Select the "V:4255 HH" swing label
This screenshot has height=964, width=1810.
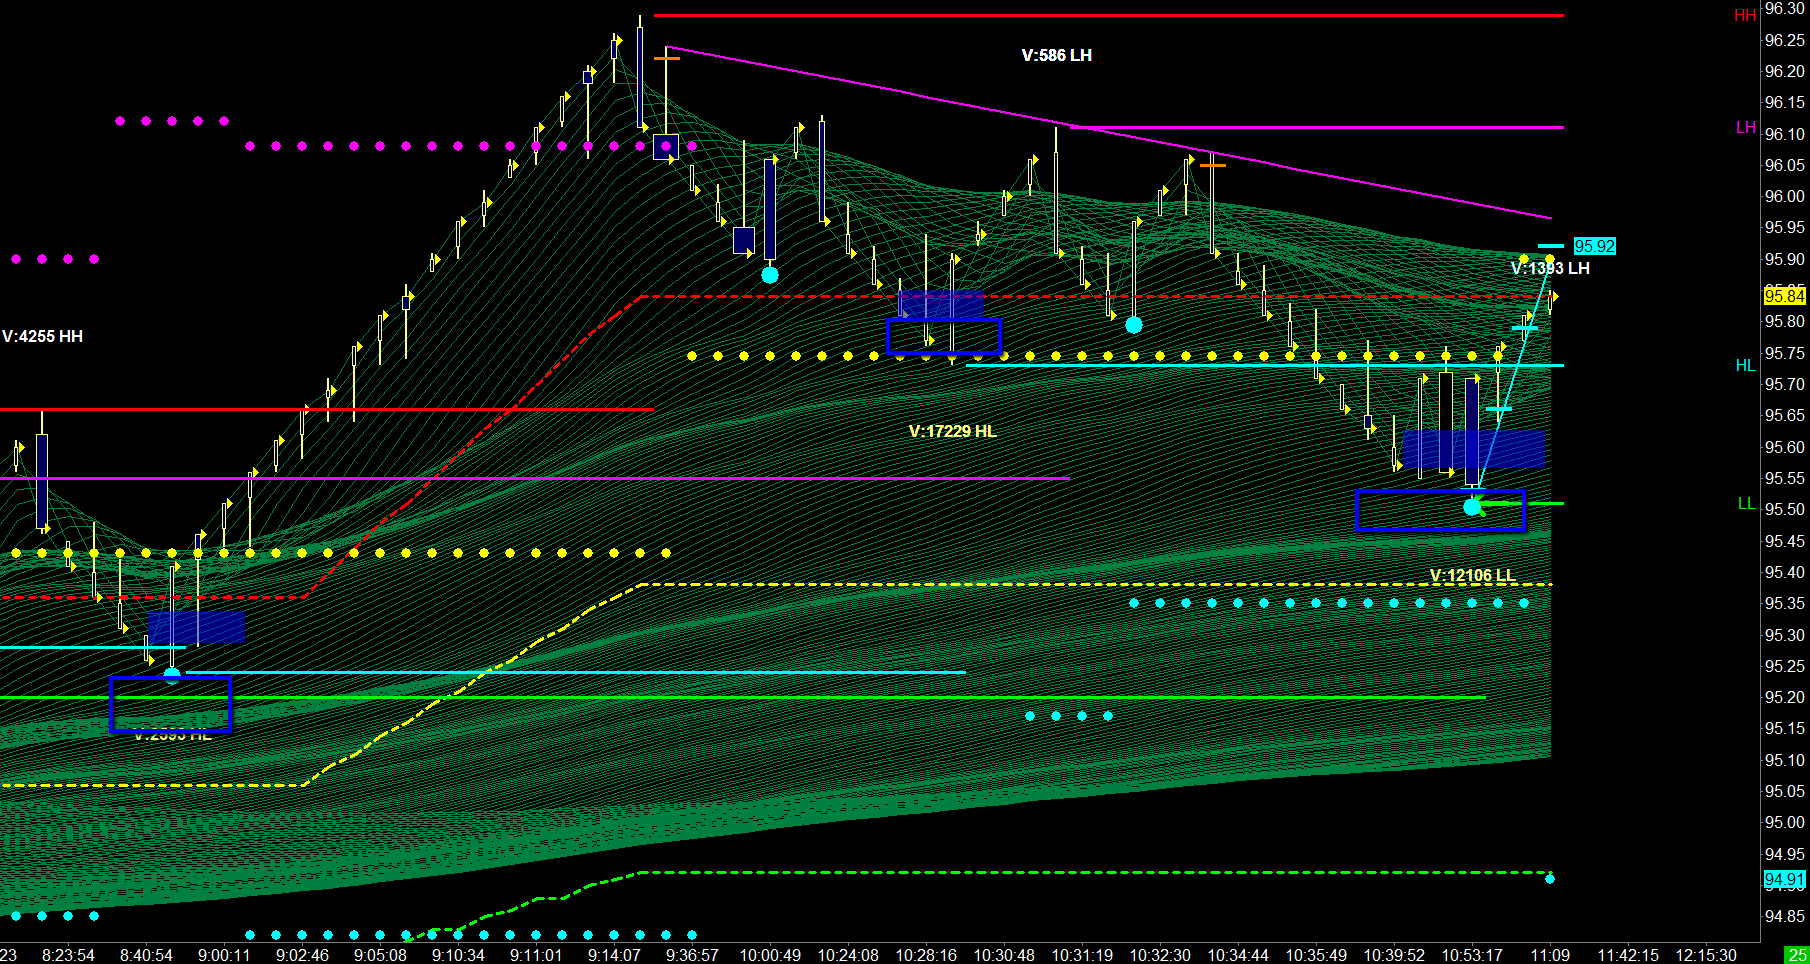[42, 337]
